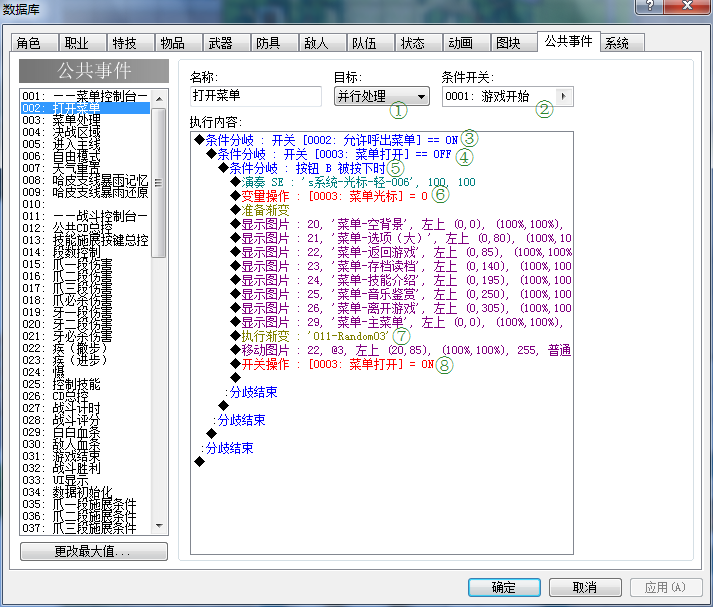The image size is (713, 607).
Task: Select event 032 战斗胜利
Action: (x=85, y=468)
